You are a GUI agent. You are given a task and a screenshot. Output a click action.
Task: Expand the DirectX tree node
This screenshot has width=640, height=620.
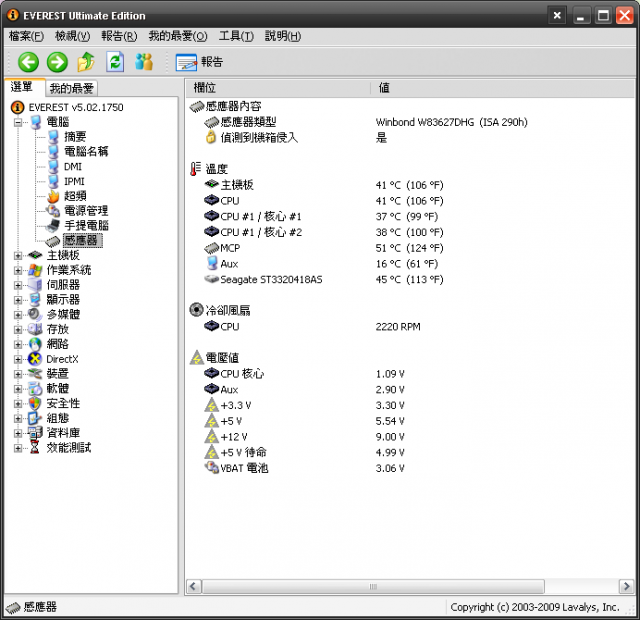(x=18, y=359)
